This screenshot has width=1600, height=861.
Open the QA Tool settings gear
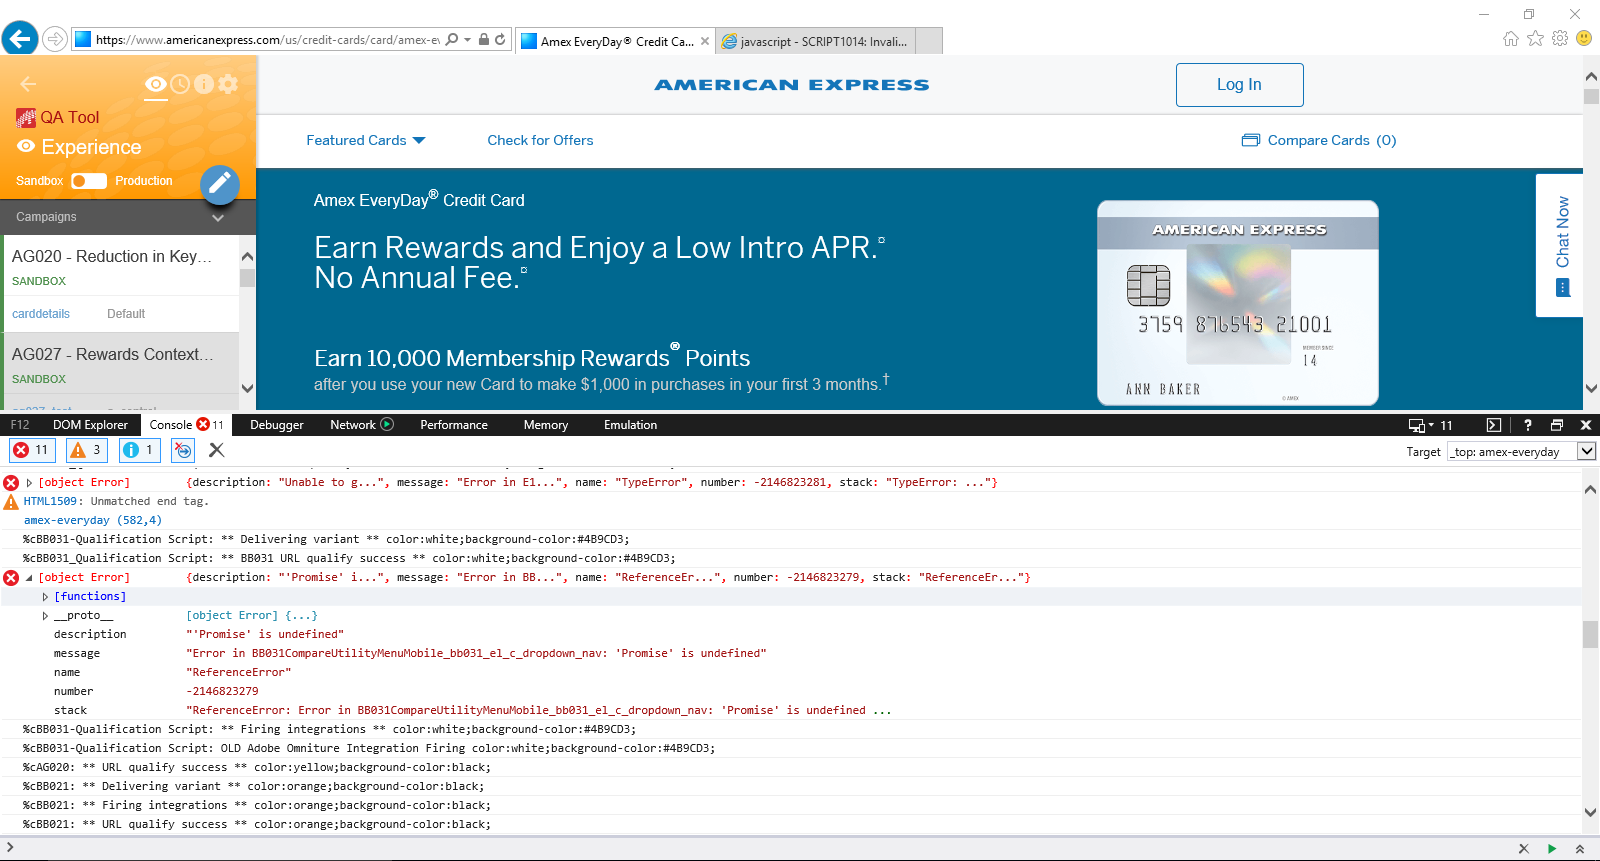[228, 84]
